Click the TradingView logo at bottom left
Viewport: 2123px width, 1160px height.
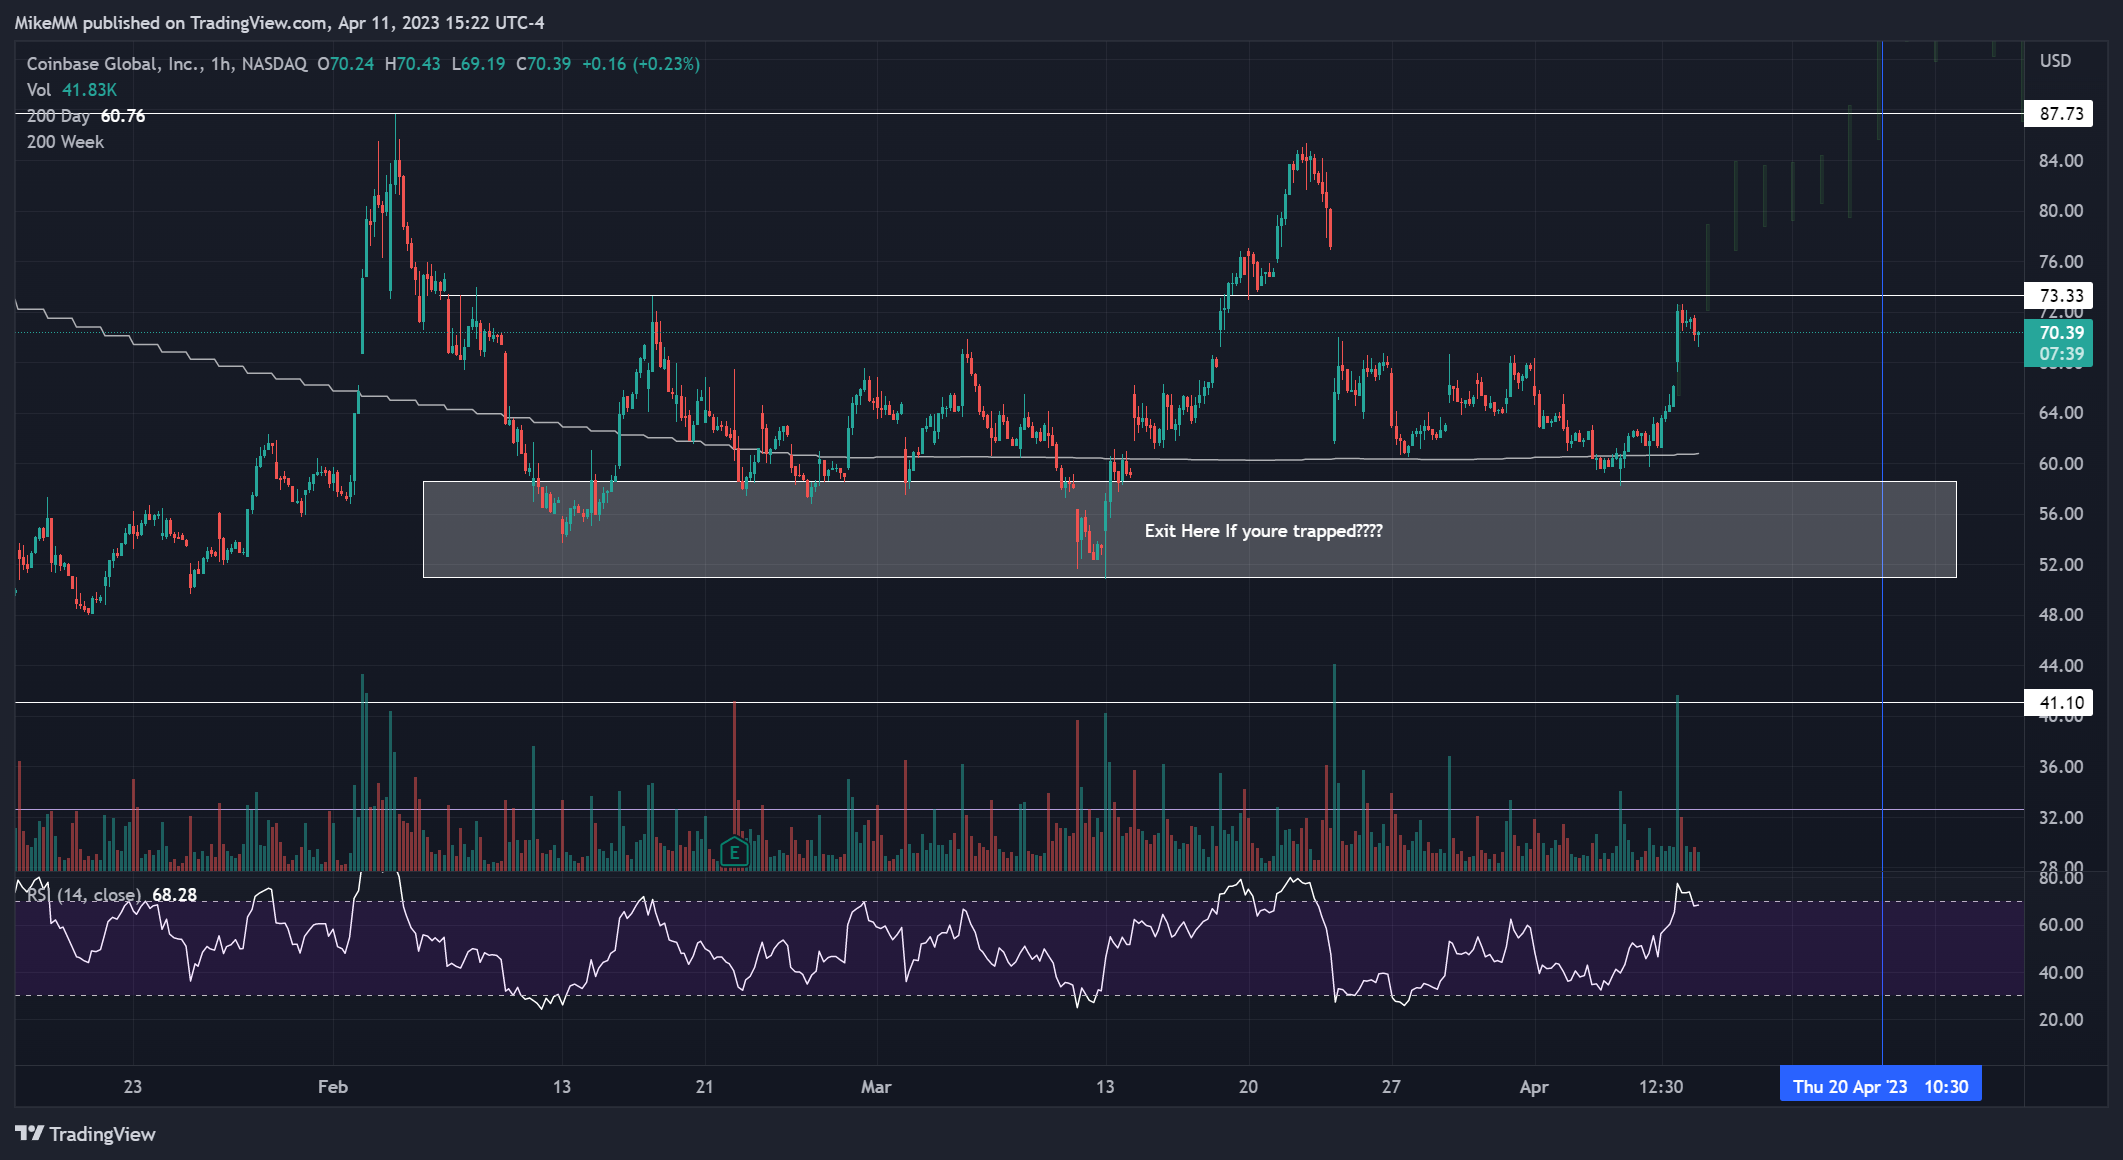tap(86, 1134)
